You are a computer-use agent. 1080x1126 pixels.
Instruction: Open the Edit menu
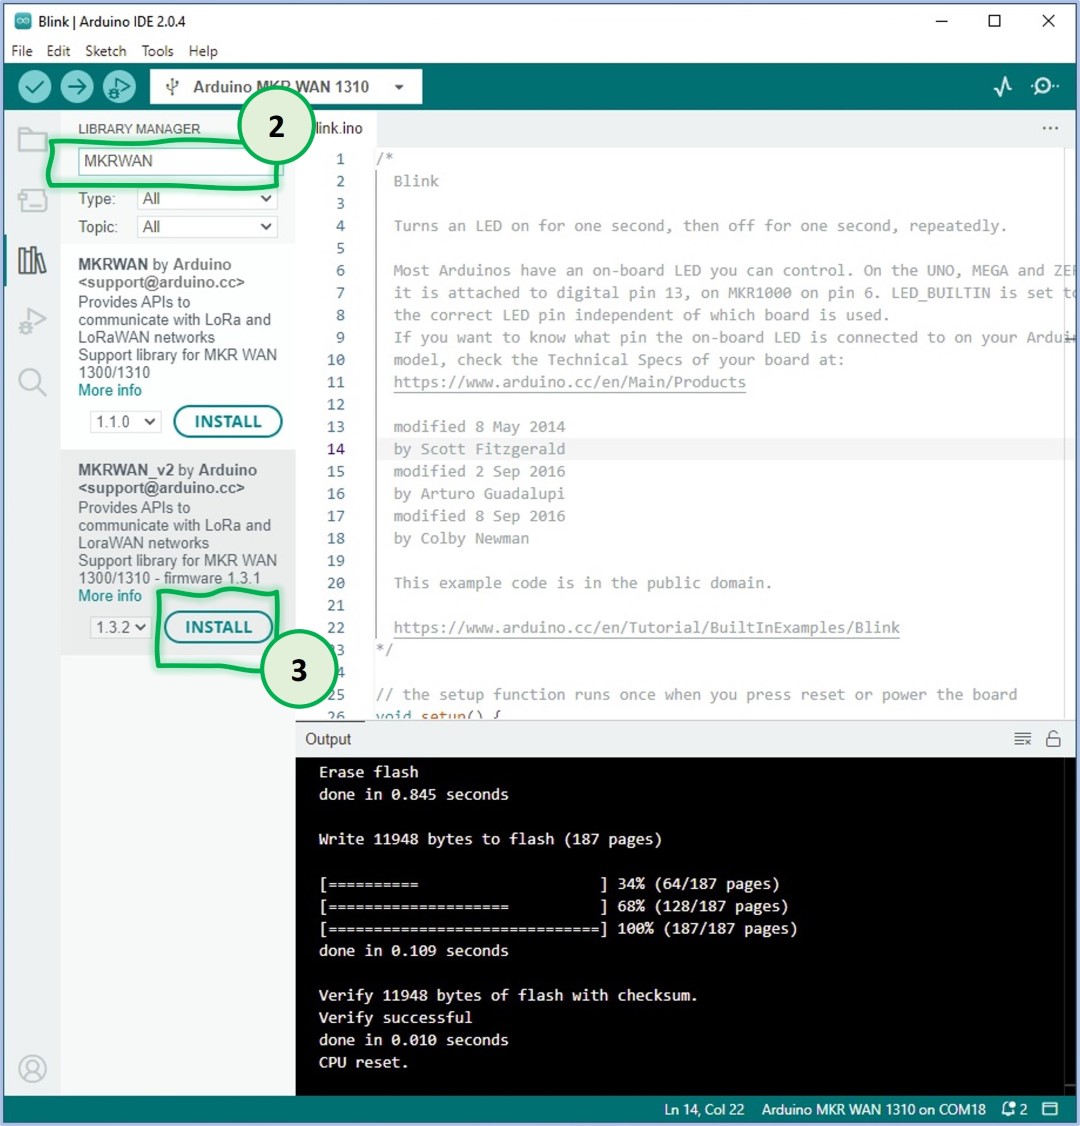[x=58, y=51]
